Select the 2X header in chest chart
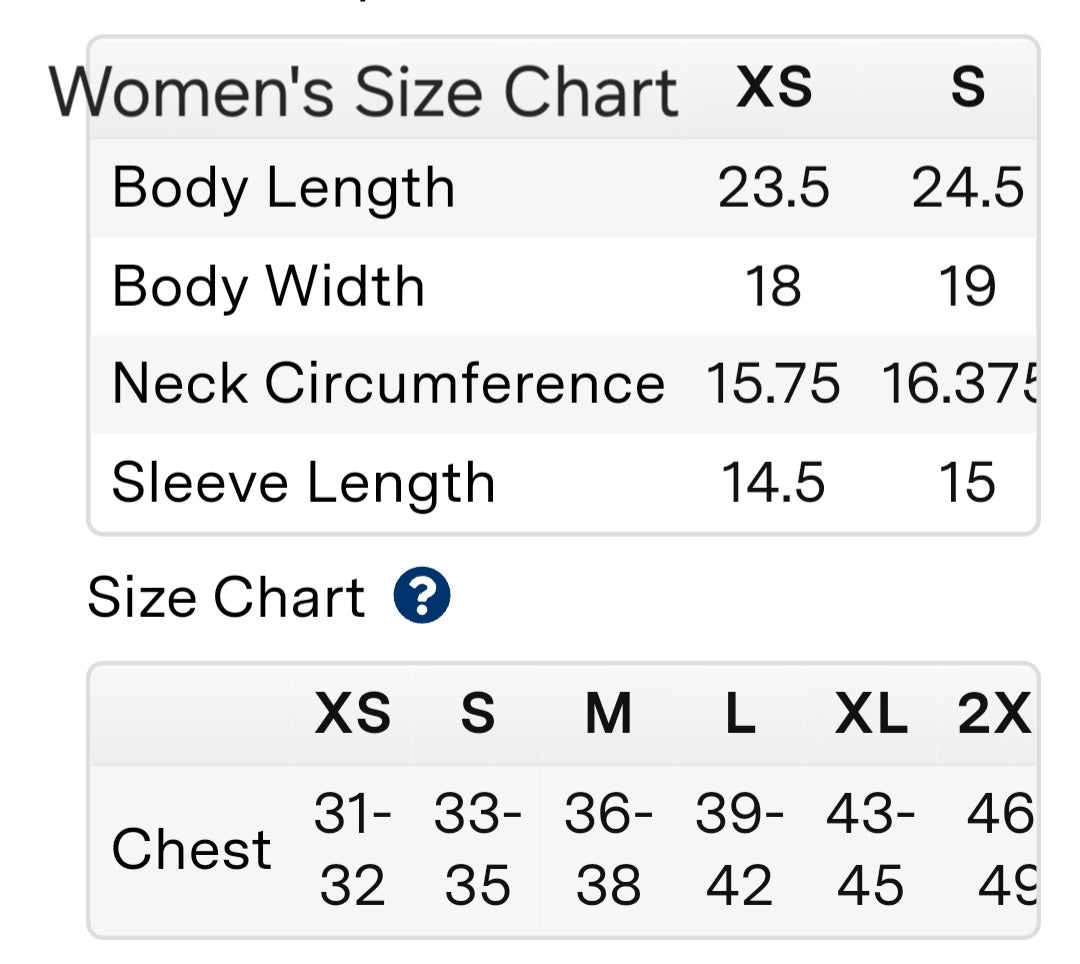The image size is (1080, 964). pos(995,713)
